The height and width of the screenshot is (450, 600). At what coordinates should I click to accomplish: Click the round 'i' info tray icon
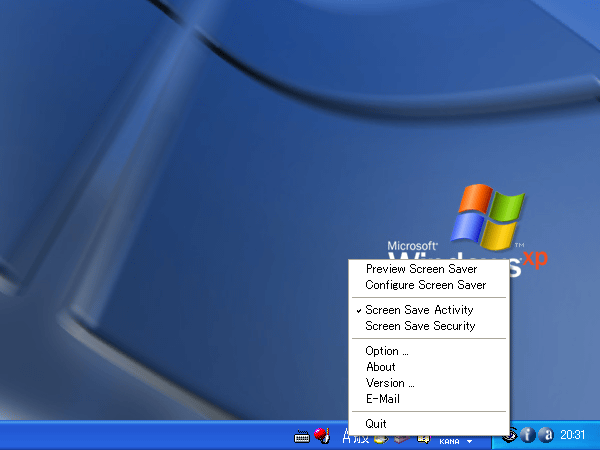coord(528,435)
